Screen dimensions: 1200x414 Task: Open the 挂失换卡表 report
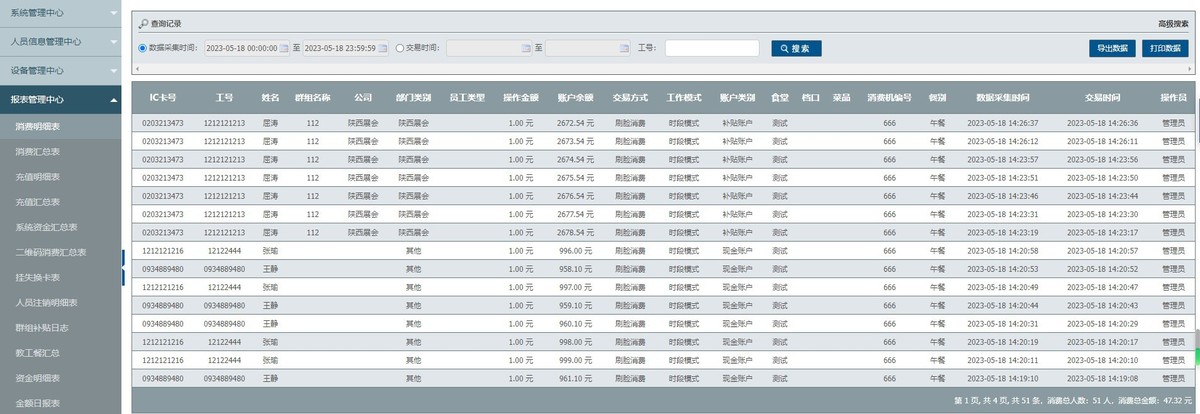[60, 277]
